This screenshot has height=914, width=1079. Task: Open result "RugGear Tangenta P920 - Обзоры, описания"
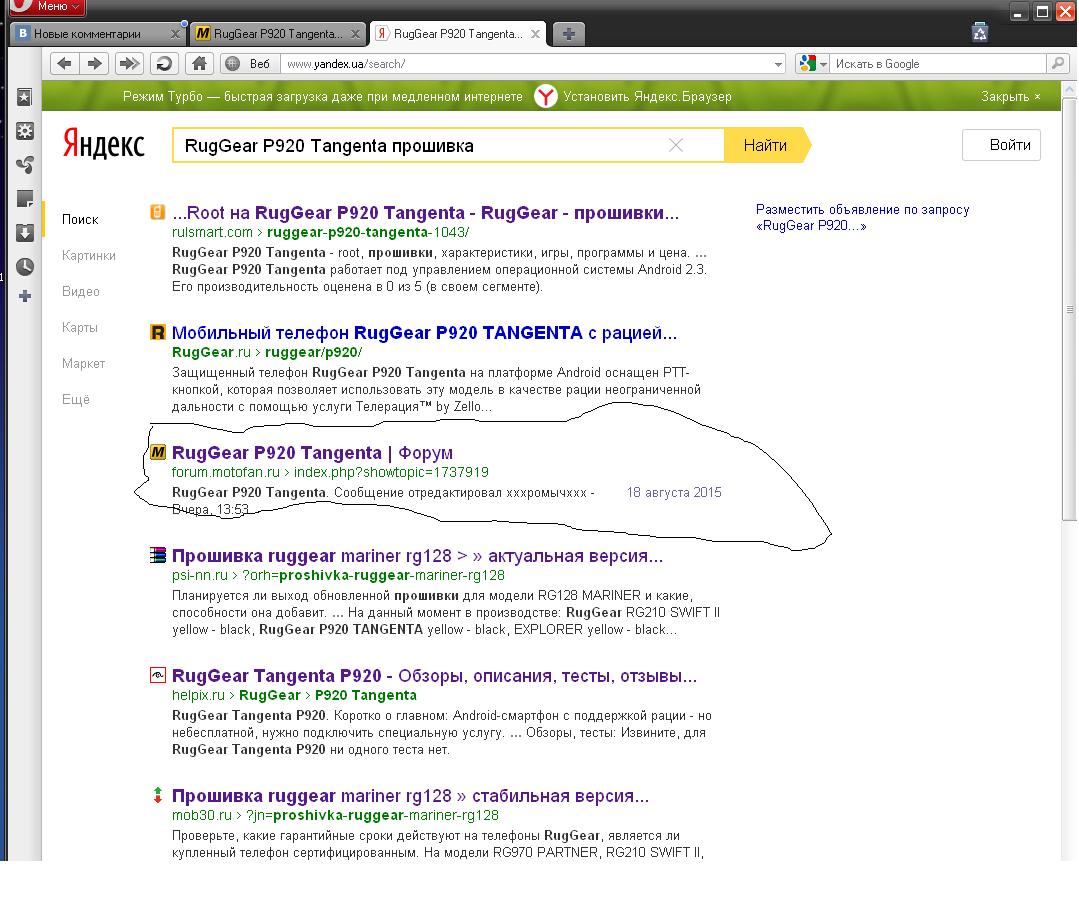point(434,676)
